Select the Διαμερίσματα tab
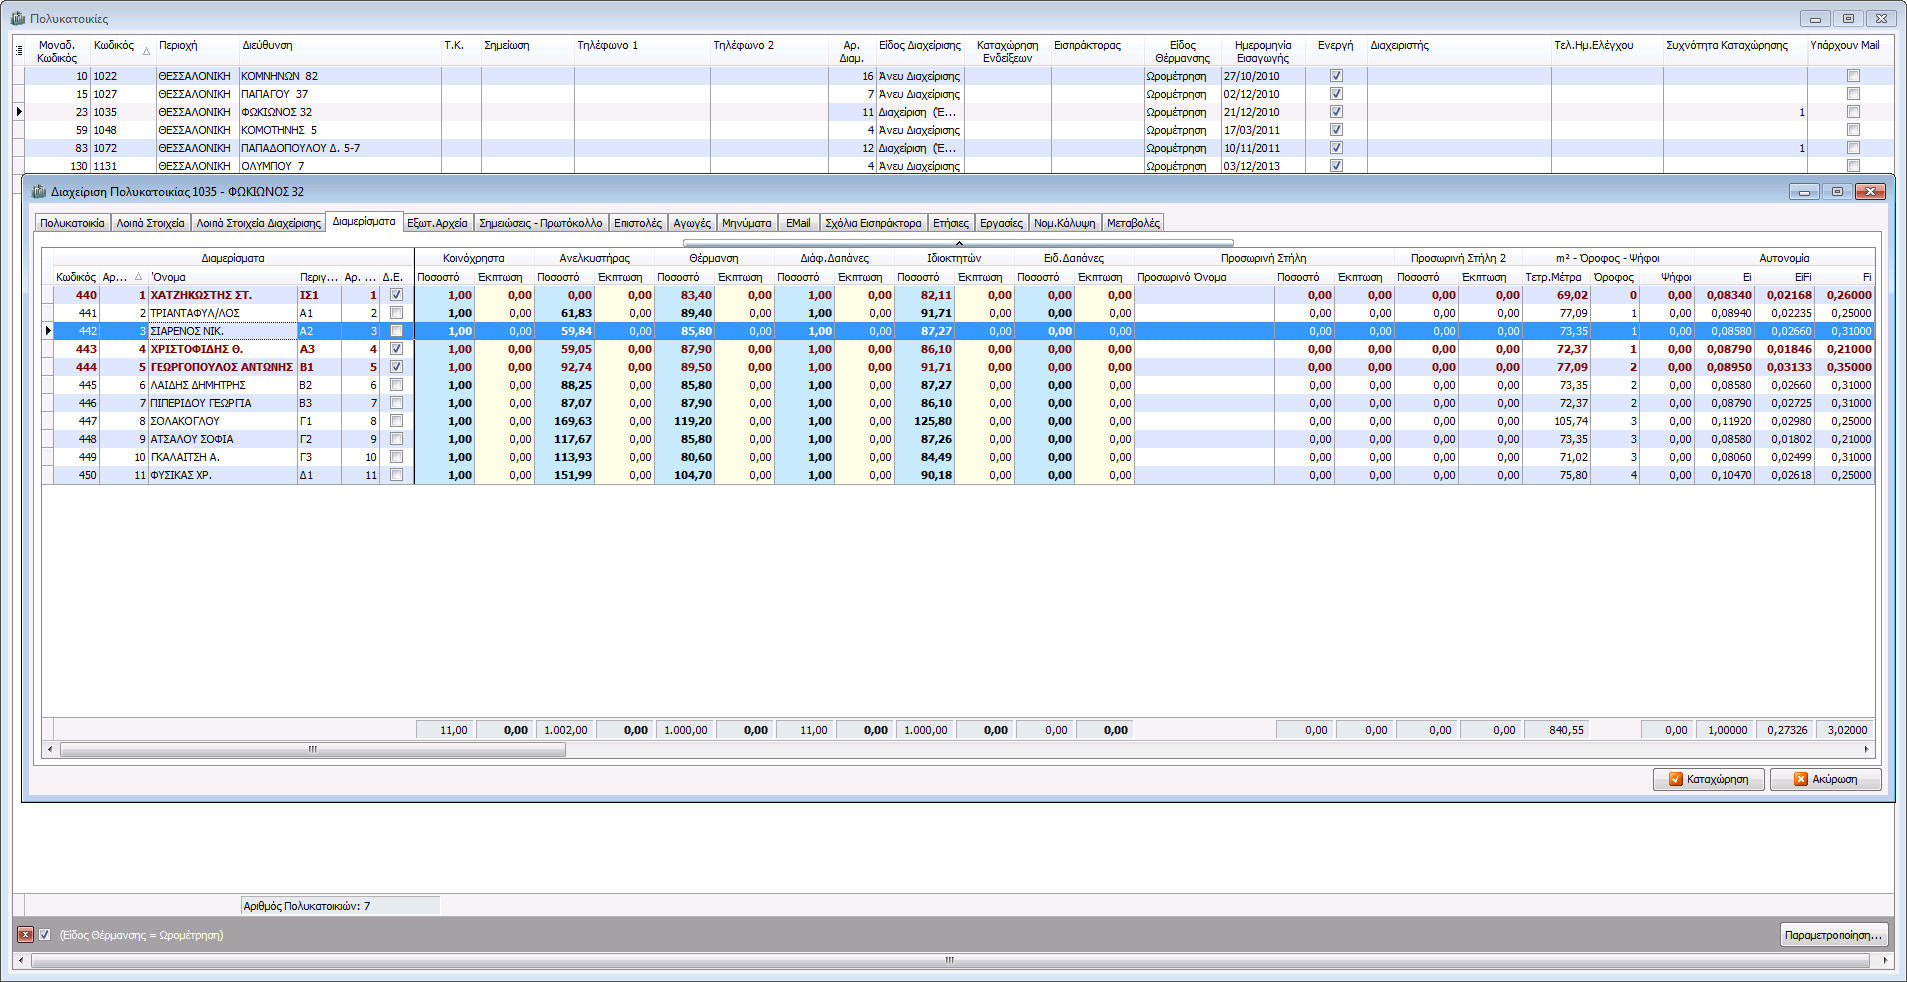This screenshot has width=1907, height=982. pos(364,221)
